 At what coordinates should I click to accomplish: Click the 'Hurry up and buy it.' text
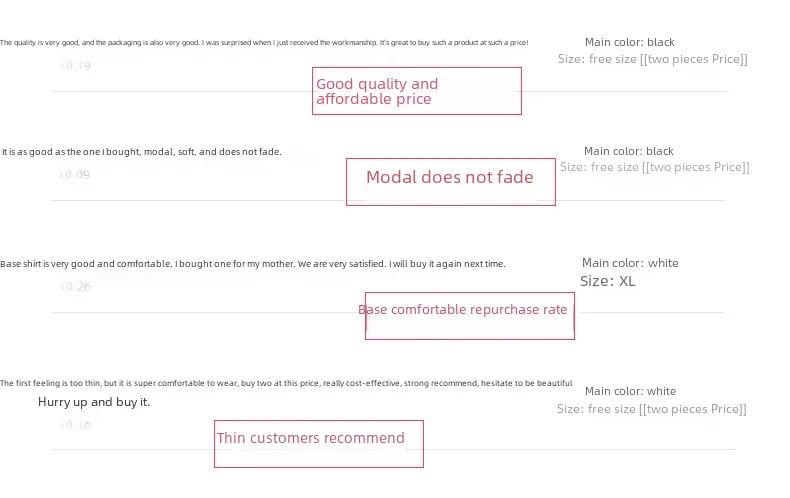coord(94,402)
